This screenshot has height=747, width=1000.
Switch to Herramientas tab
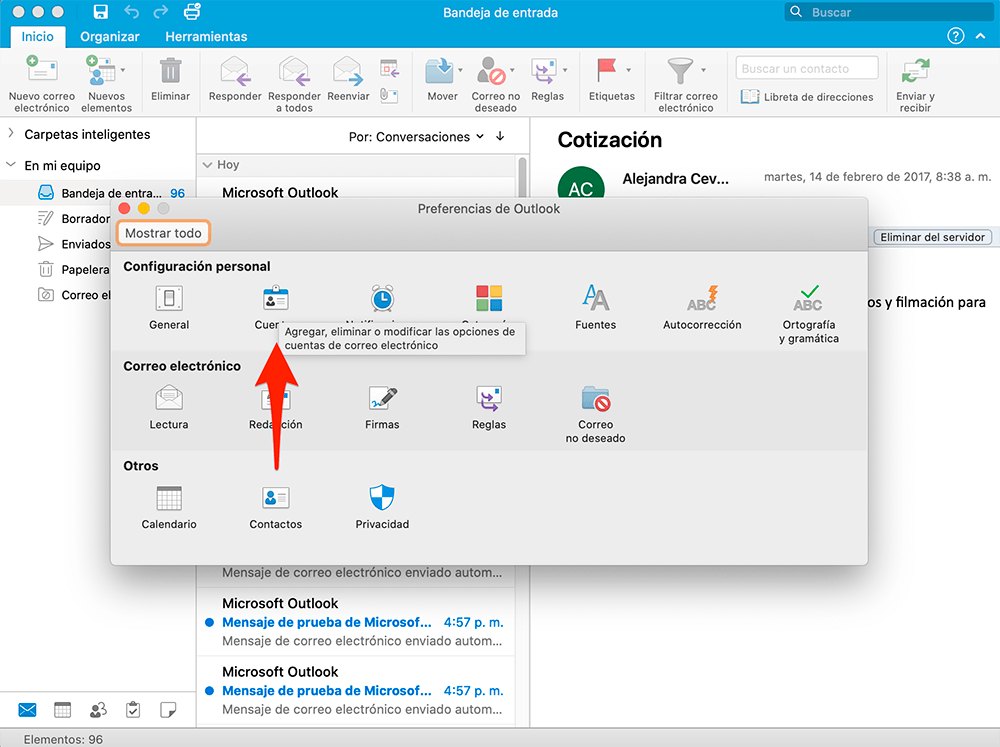click(206, 36)
